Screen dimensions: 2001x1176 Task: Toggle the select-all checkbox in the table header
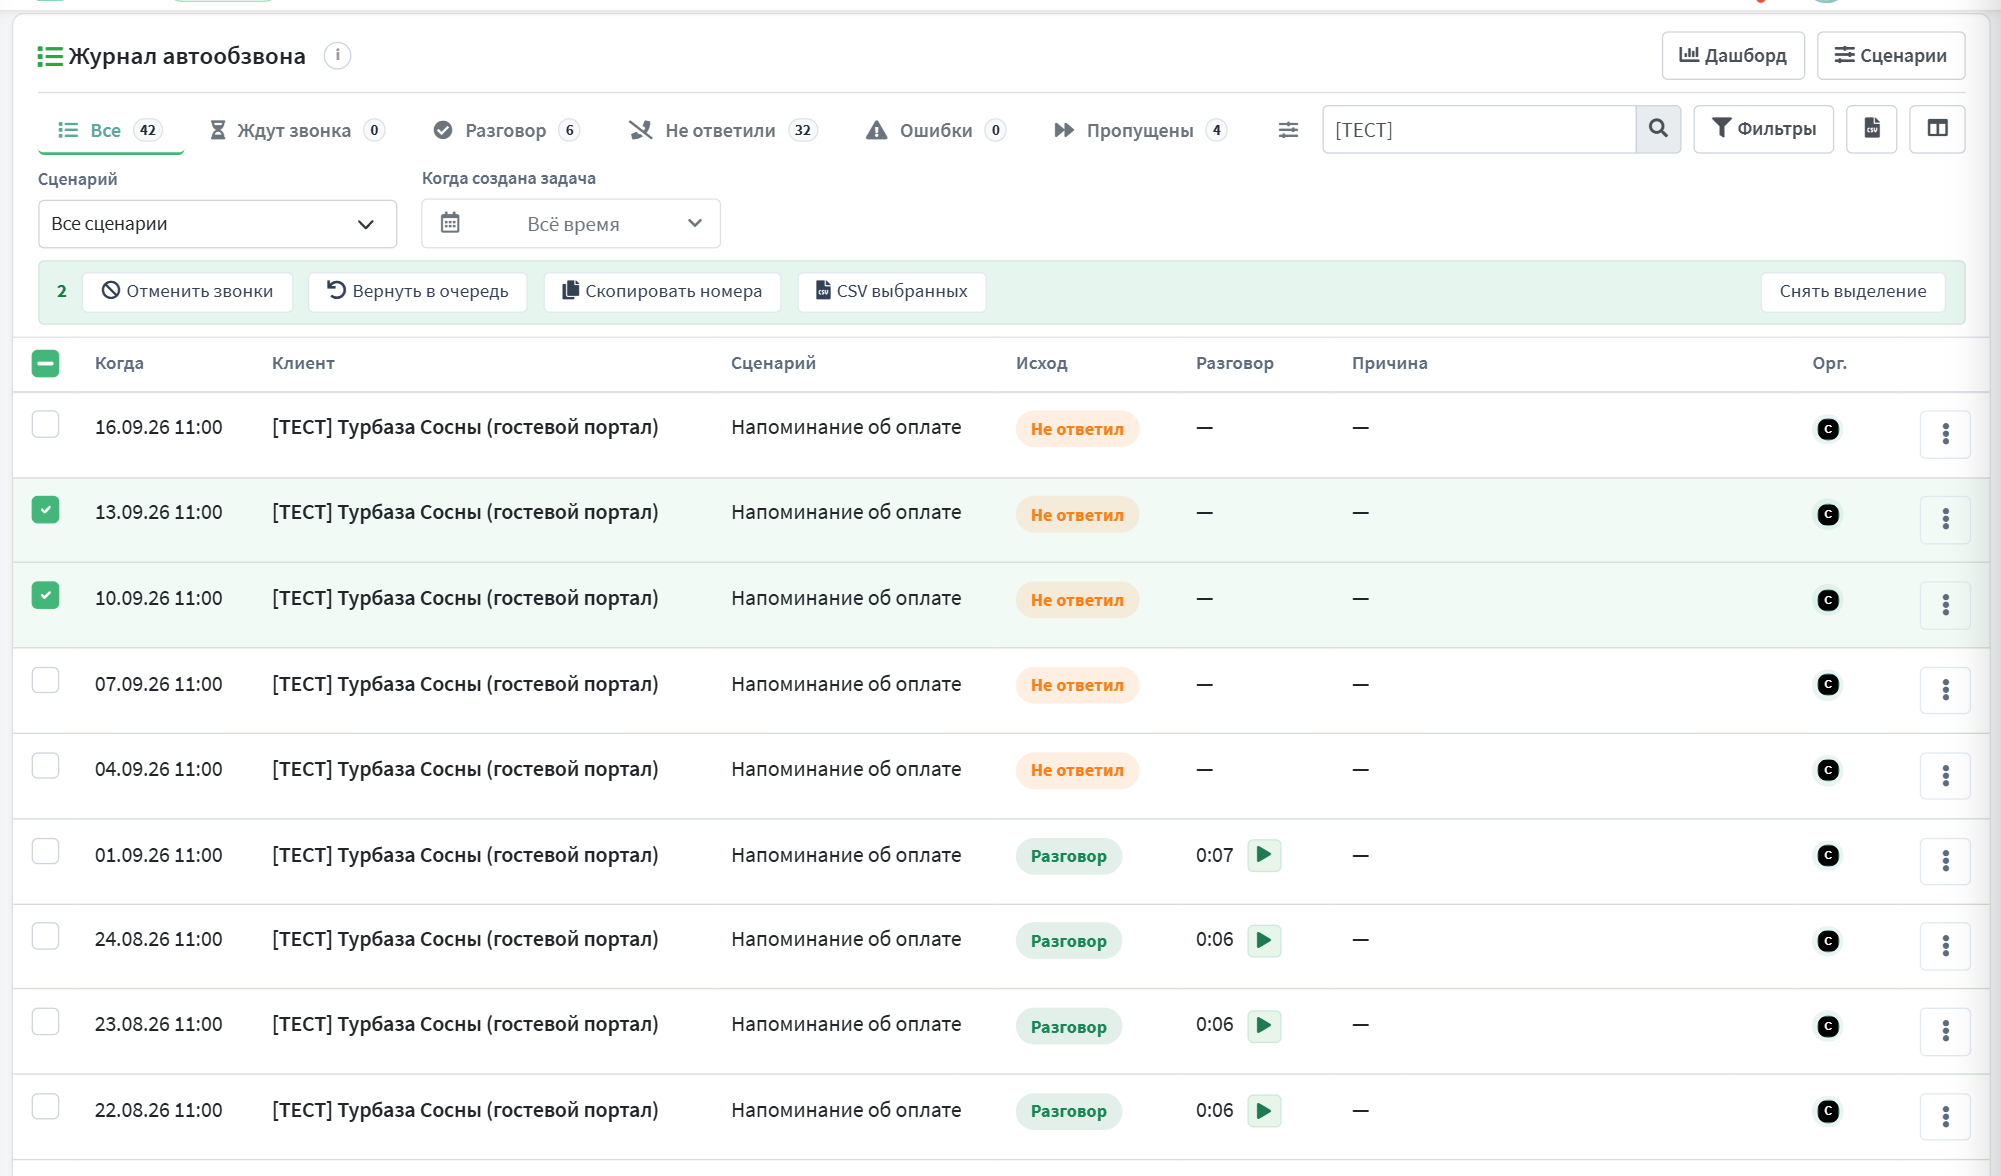45,363
